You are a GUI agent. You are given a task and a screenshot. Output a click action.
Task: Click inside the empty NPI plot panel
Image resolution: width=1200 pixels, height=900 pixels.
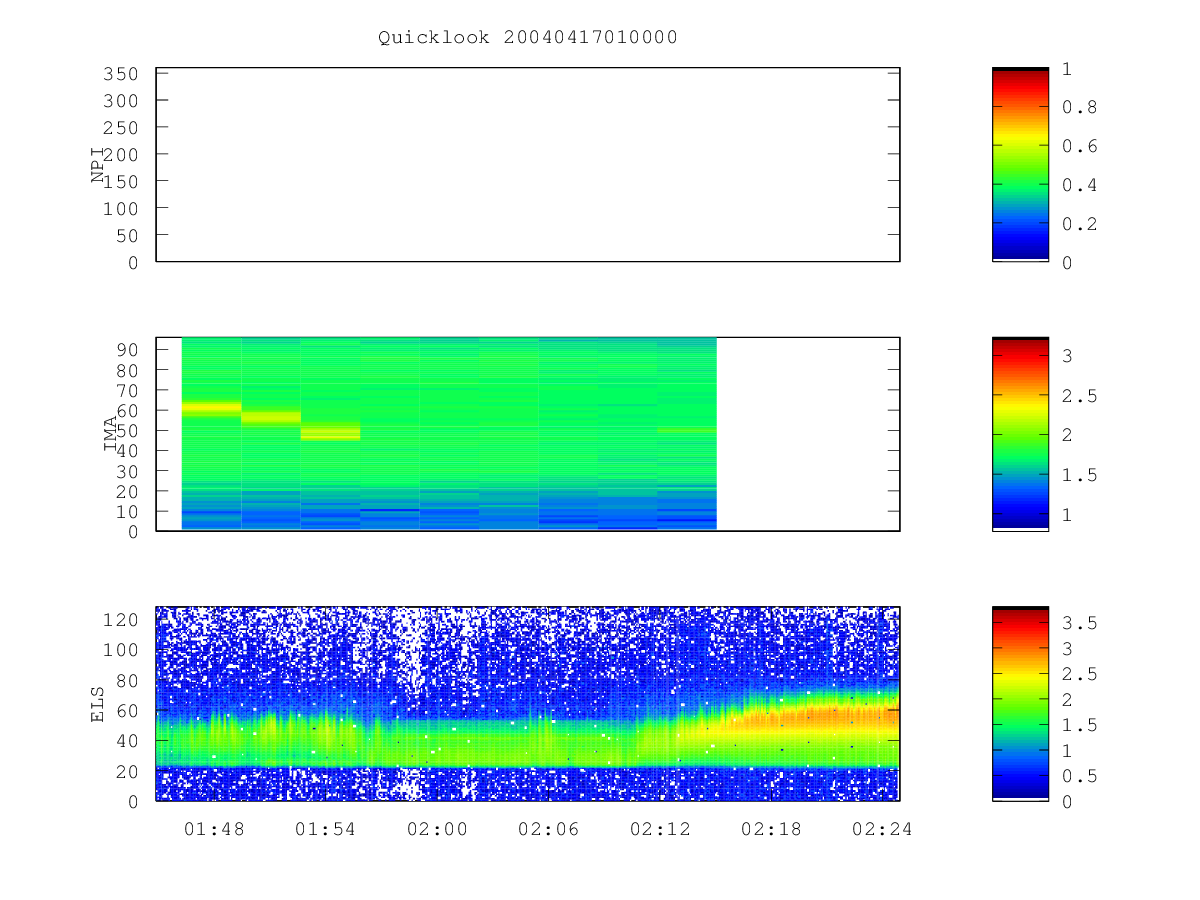point(528,165)
